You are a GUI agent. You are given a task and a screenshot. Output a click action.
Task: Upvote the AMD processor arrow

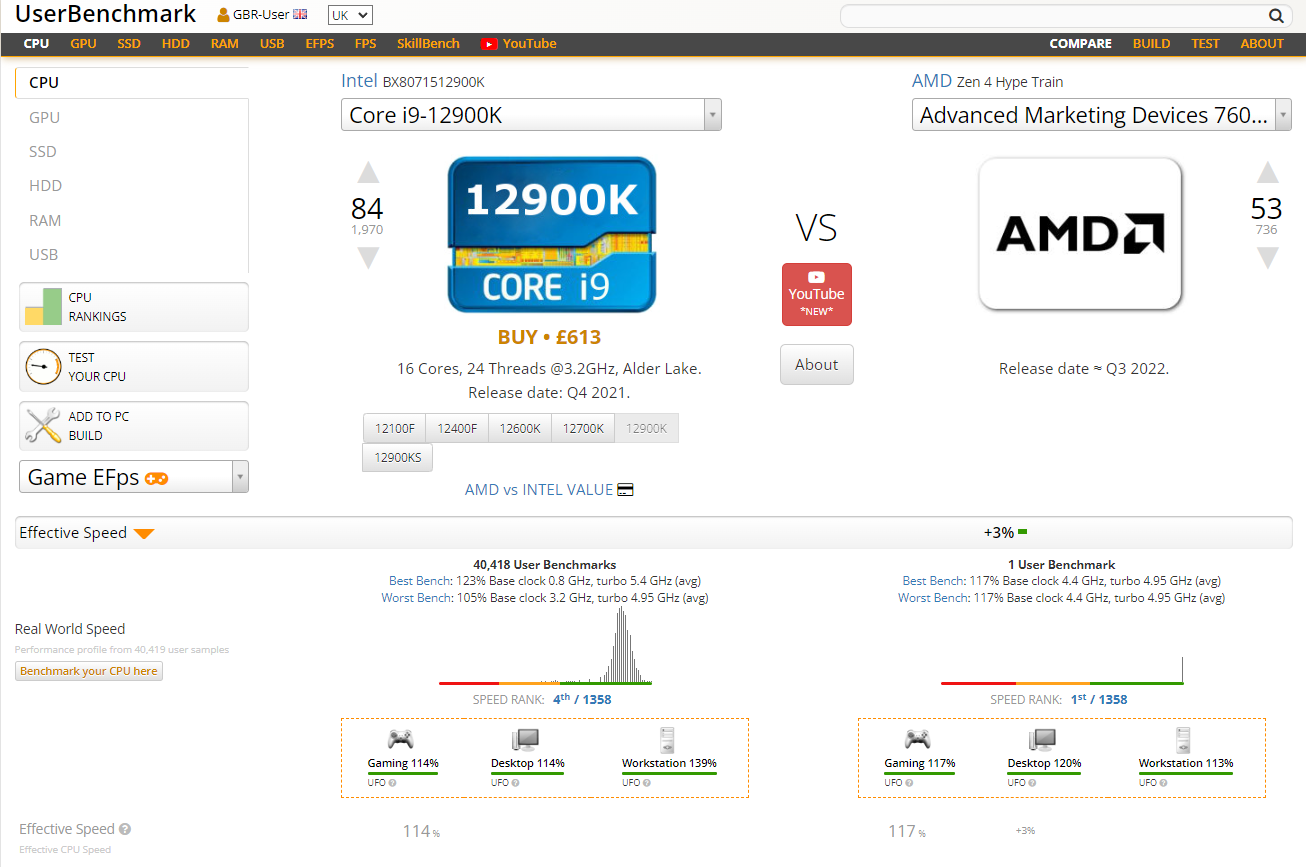pos(1267,173)
